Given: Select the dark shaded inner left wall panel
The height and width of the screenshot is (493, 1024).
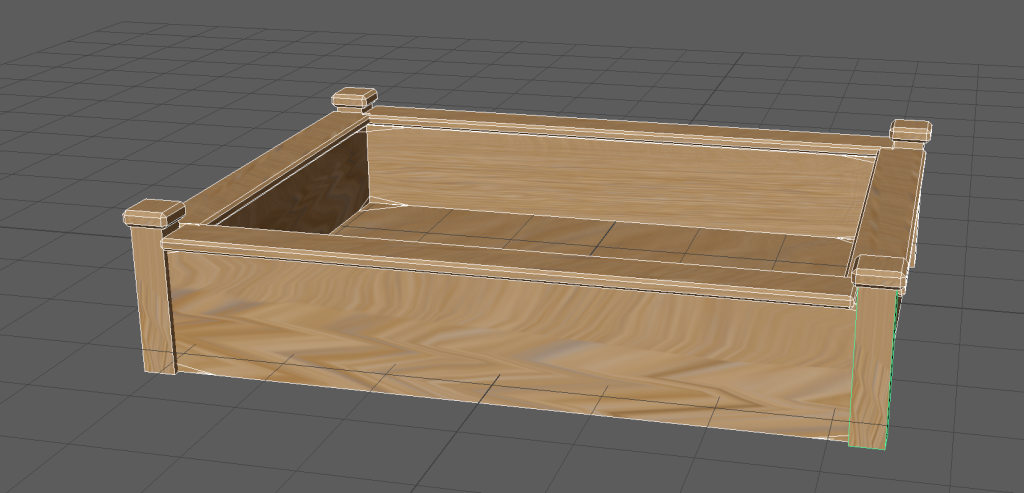Looking at the screenshot, I should pos(300,186).
